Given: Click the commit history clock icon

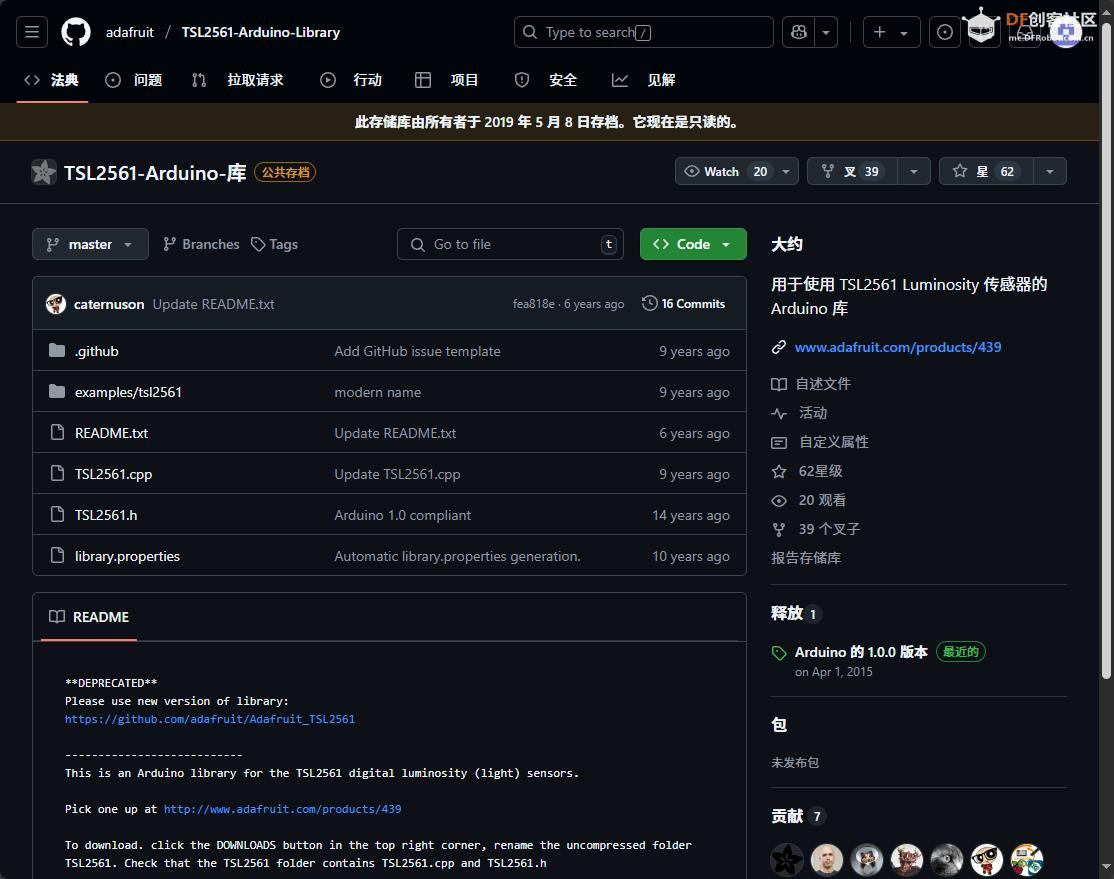Looking at the screenshot, I should (649, 303).
